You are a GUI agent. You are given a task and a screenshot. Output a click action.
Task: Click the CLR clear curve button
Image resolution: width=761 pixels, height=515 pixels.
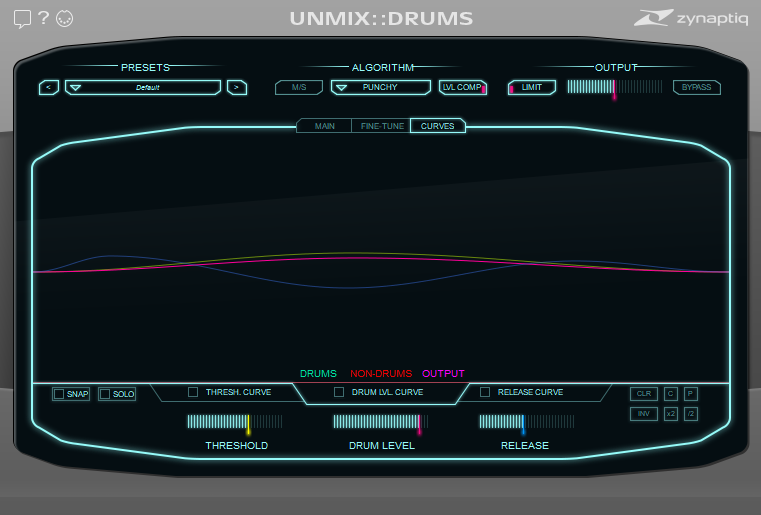[x=644, y=394]
